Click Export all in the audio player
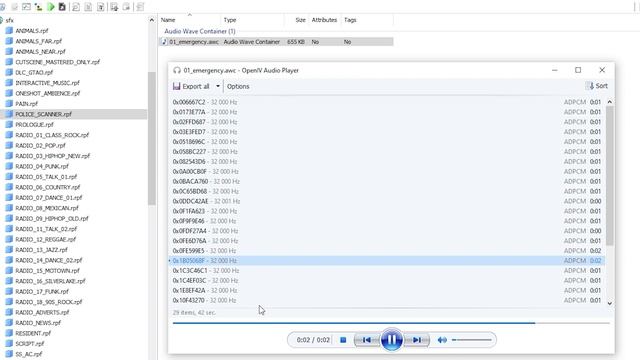 coord(191,86)
